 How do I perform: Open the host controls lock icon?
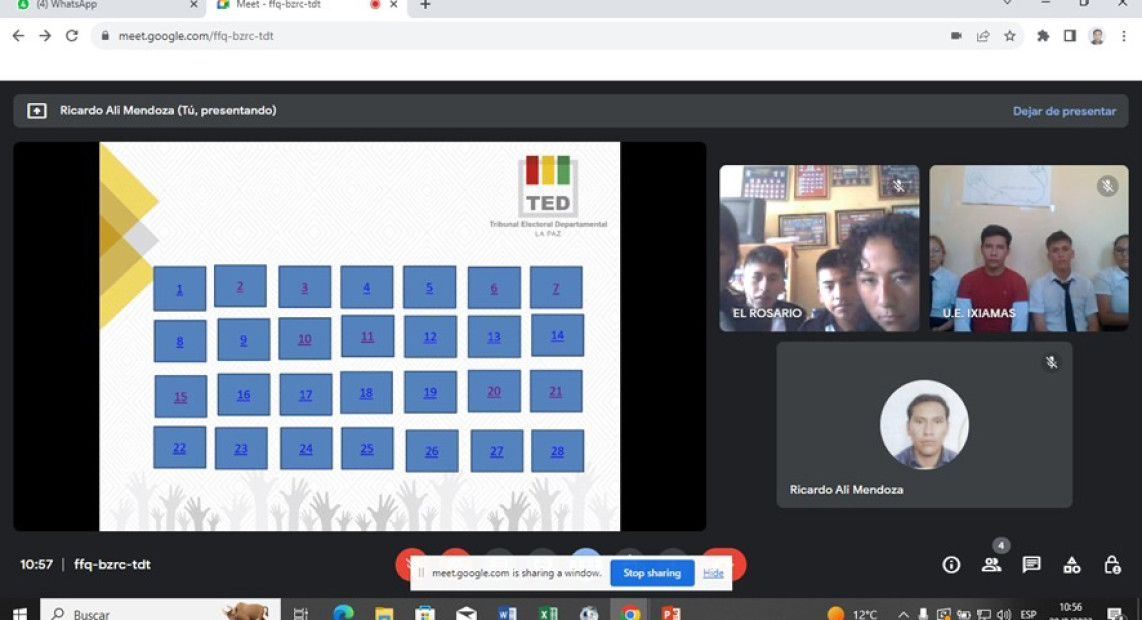[x=1111, y=565]
